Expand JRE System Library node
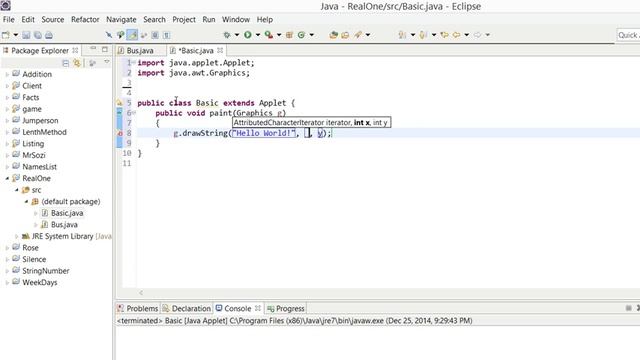The image size is (640, 360). pos(16,236)
